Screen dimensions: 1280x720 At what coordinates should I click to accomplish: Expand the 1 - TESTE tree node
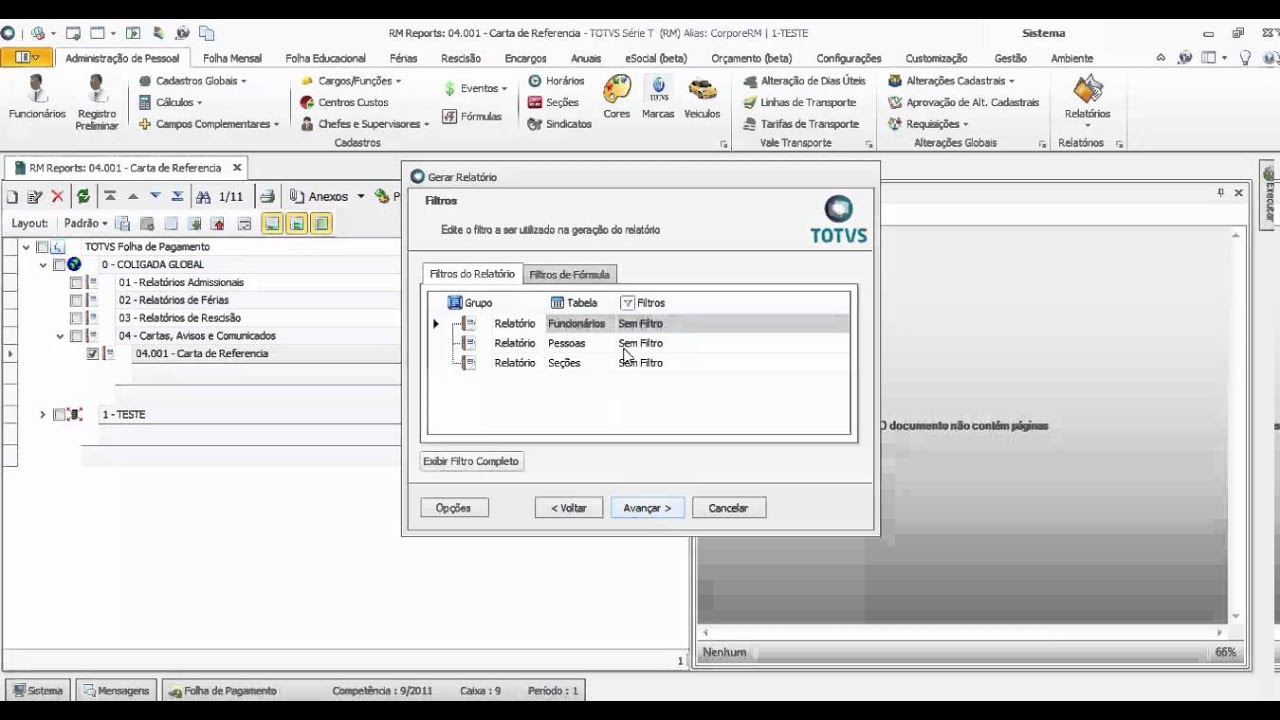pos(43,414)
